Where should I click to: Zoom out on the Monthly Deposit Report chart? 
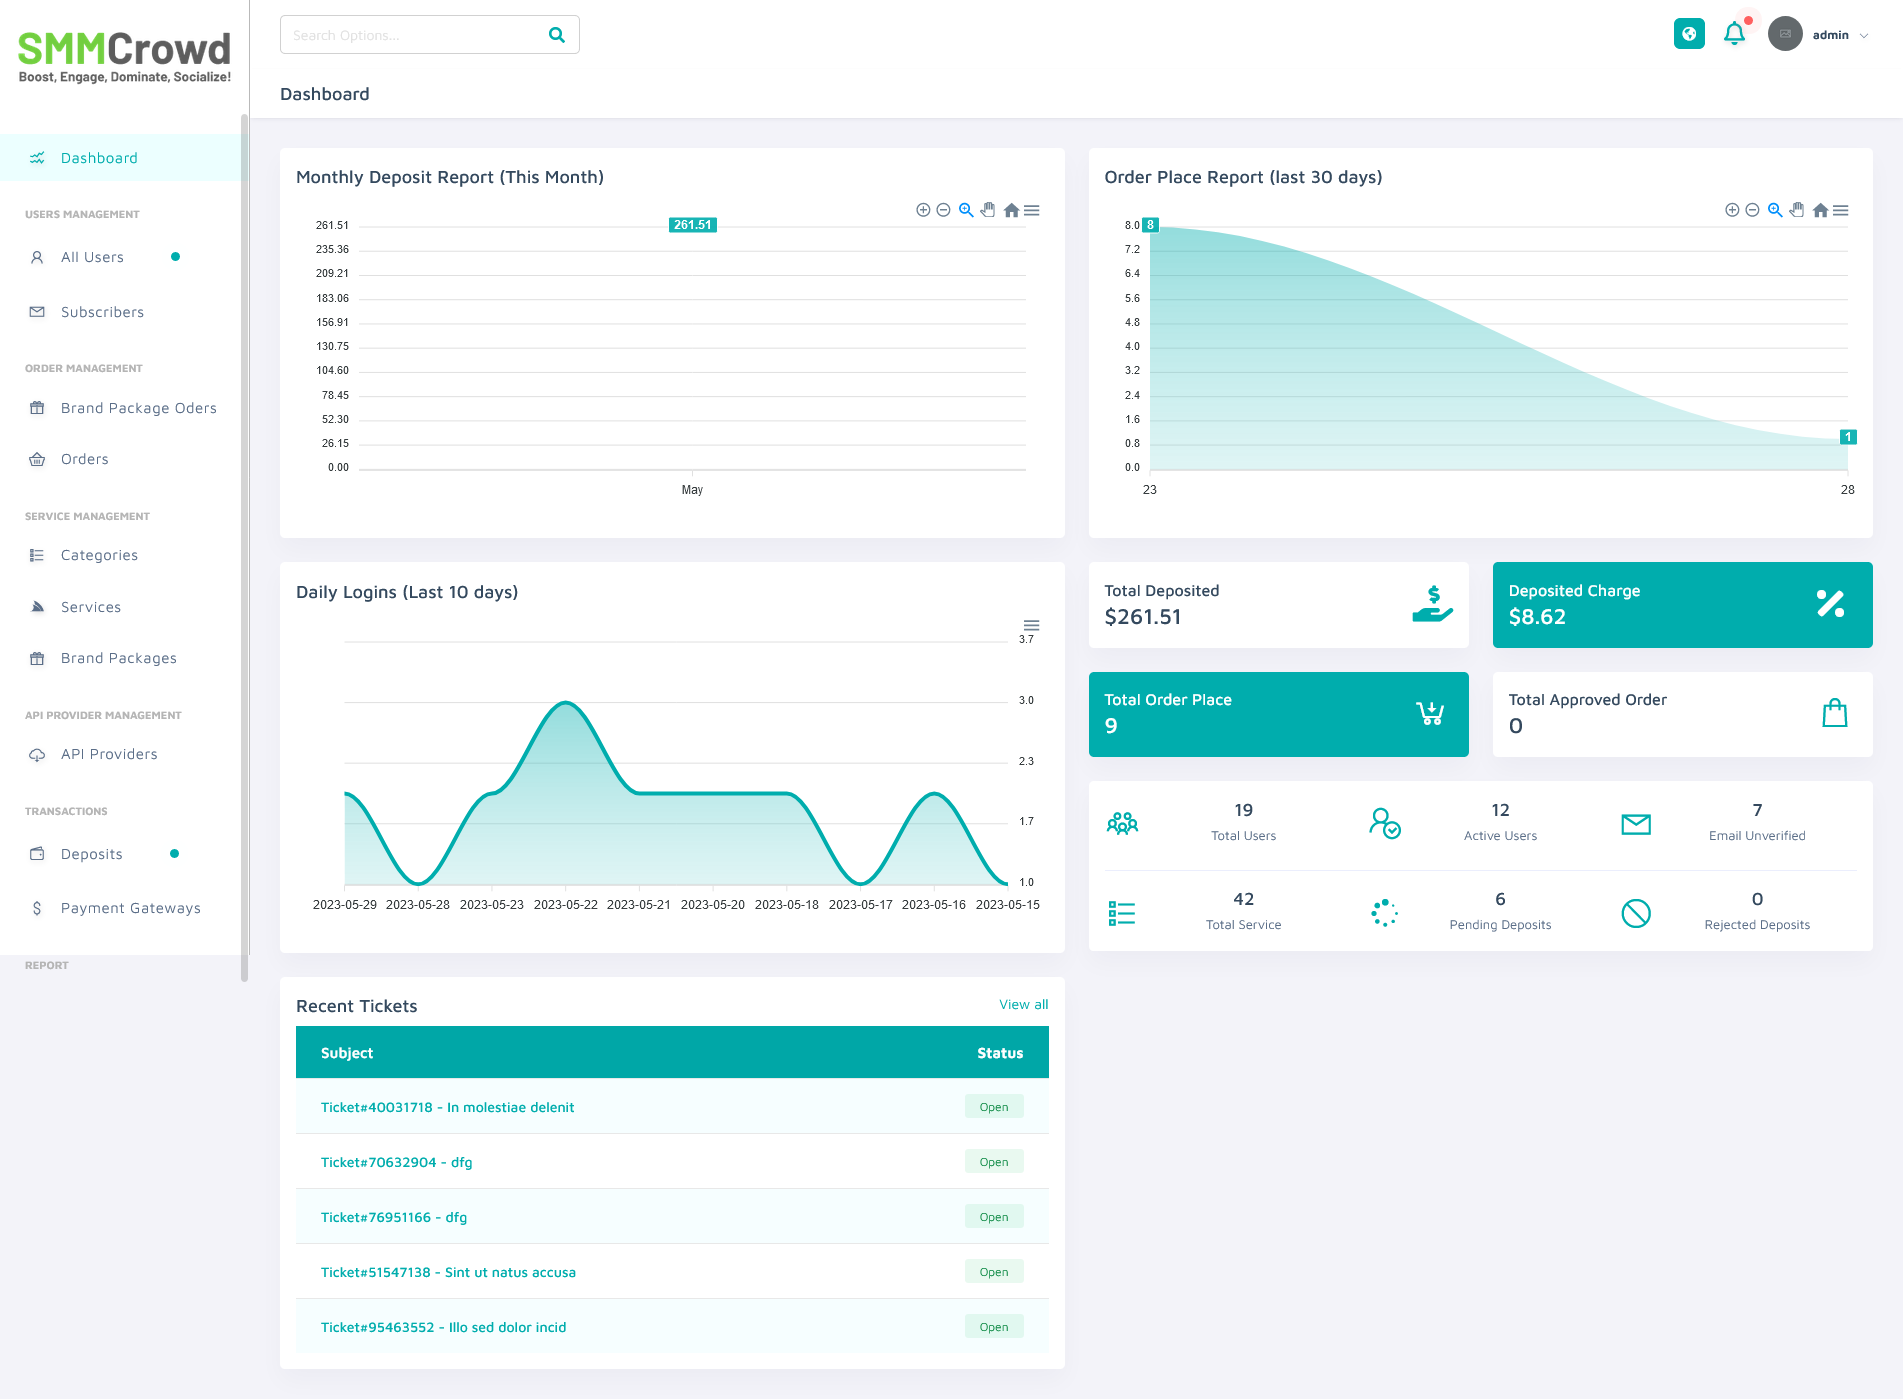944,210
